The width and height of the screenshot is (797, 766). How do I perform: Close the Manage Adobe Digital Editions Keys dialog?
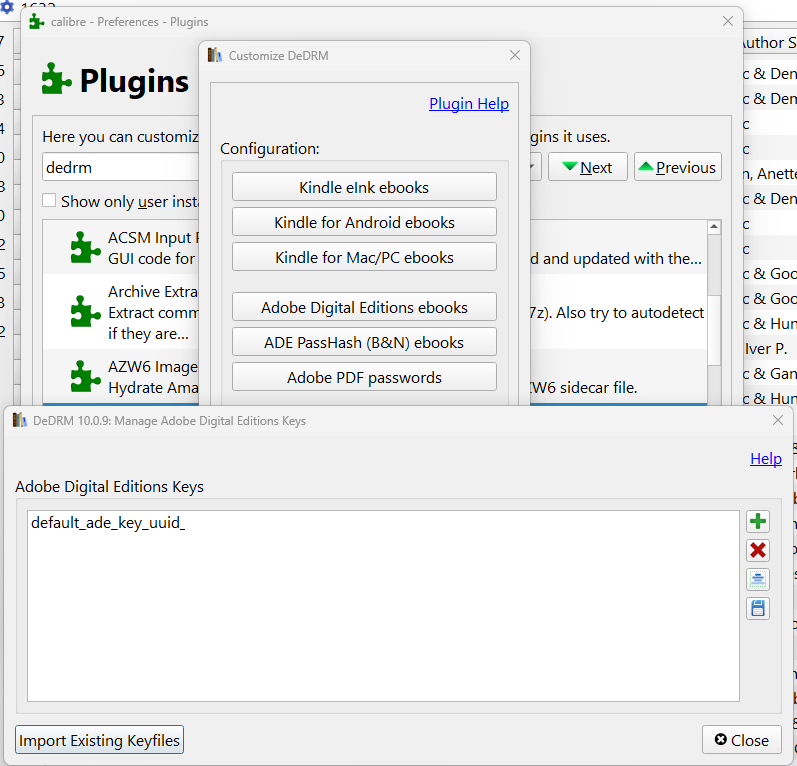click(x=742, y=740)
